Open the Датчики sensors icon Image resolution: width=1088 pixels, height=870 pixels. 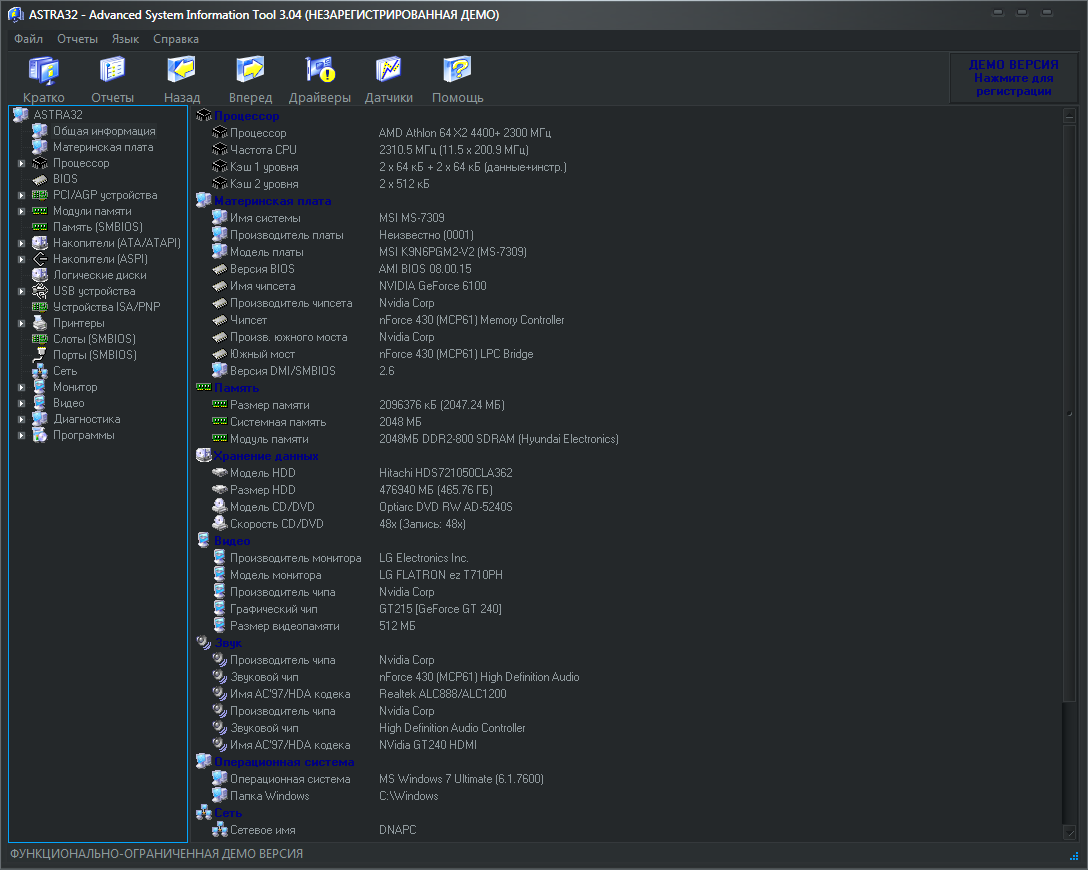pos(389,70)
